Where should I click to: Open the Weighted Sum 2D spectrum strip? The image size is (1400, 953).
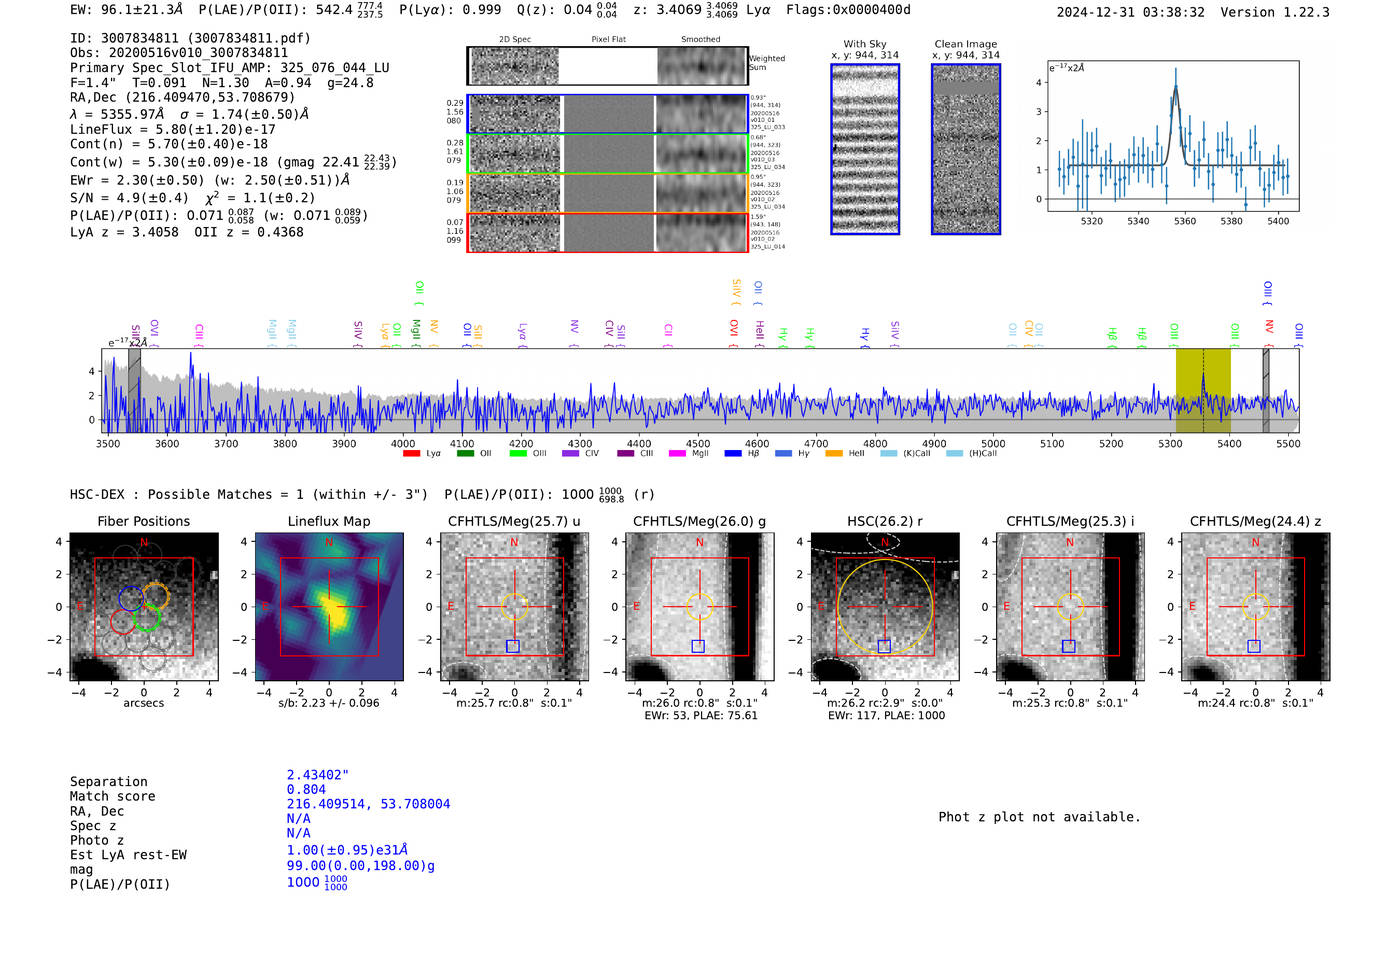(607, 66)
